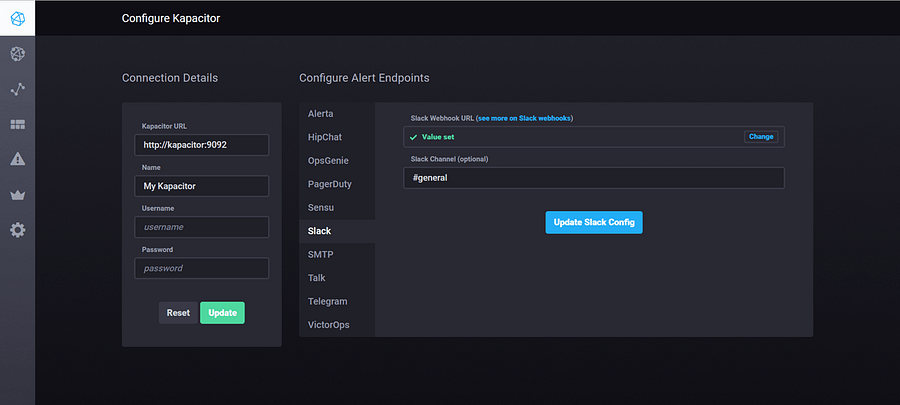This screenshot has height=405, width=900.
Task: Open the "see more on Slack webhooks" link
Action: point(524,119)
